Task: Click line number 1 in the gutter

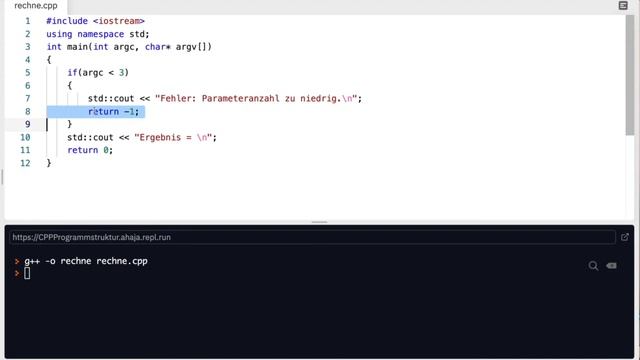Action: pyautogui.click(x=28, y=21)
